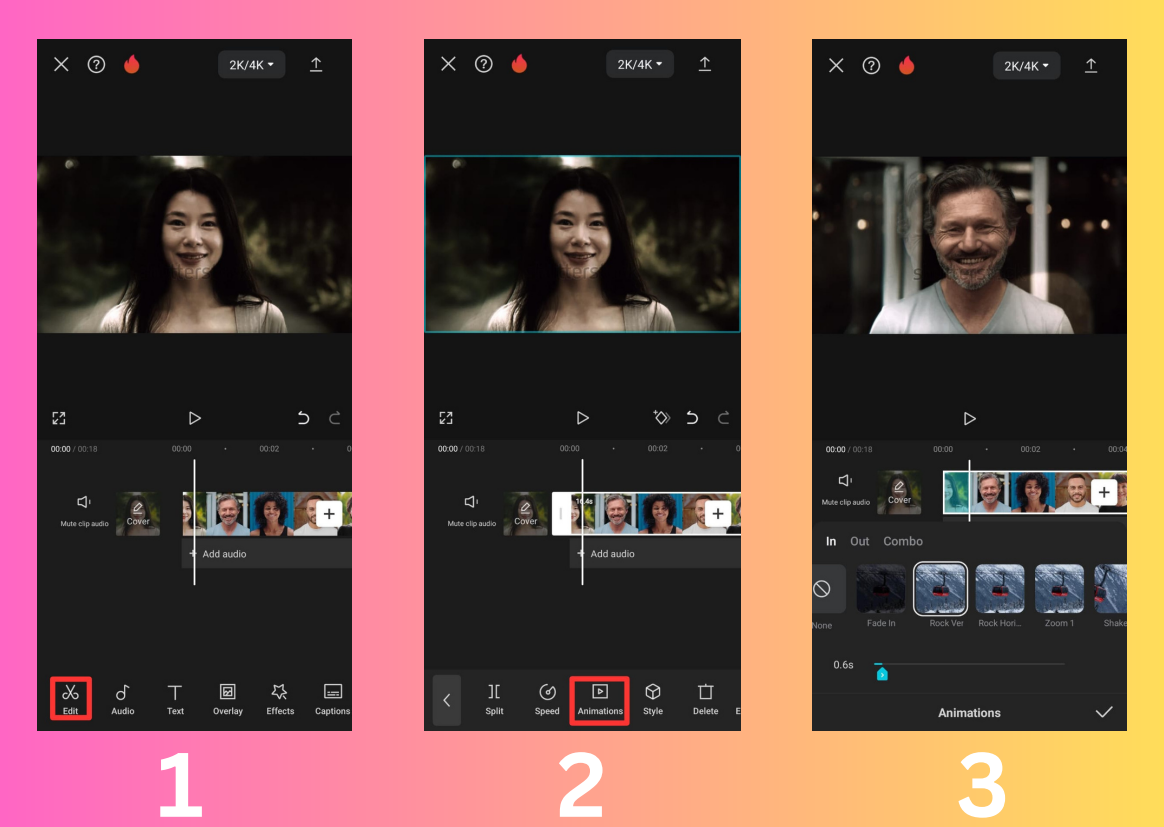Click the flame icon in screen 2

click(520, 64)
